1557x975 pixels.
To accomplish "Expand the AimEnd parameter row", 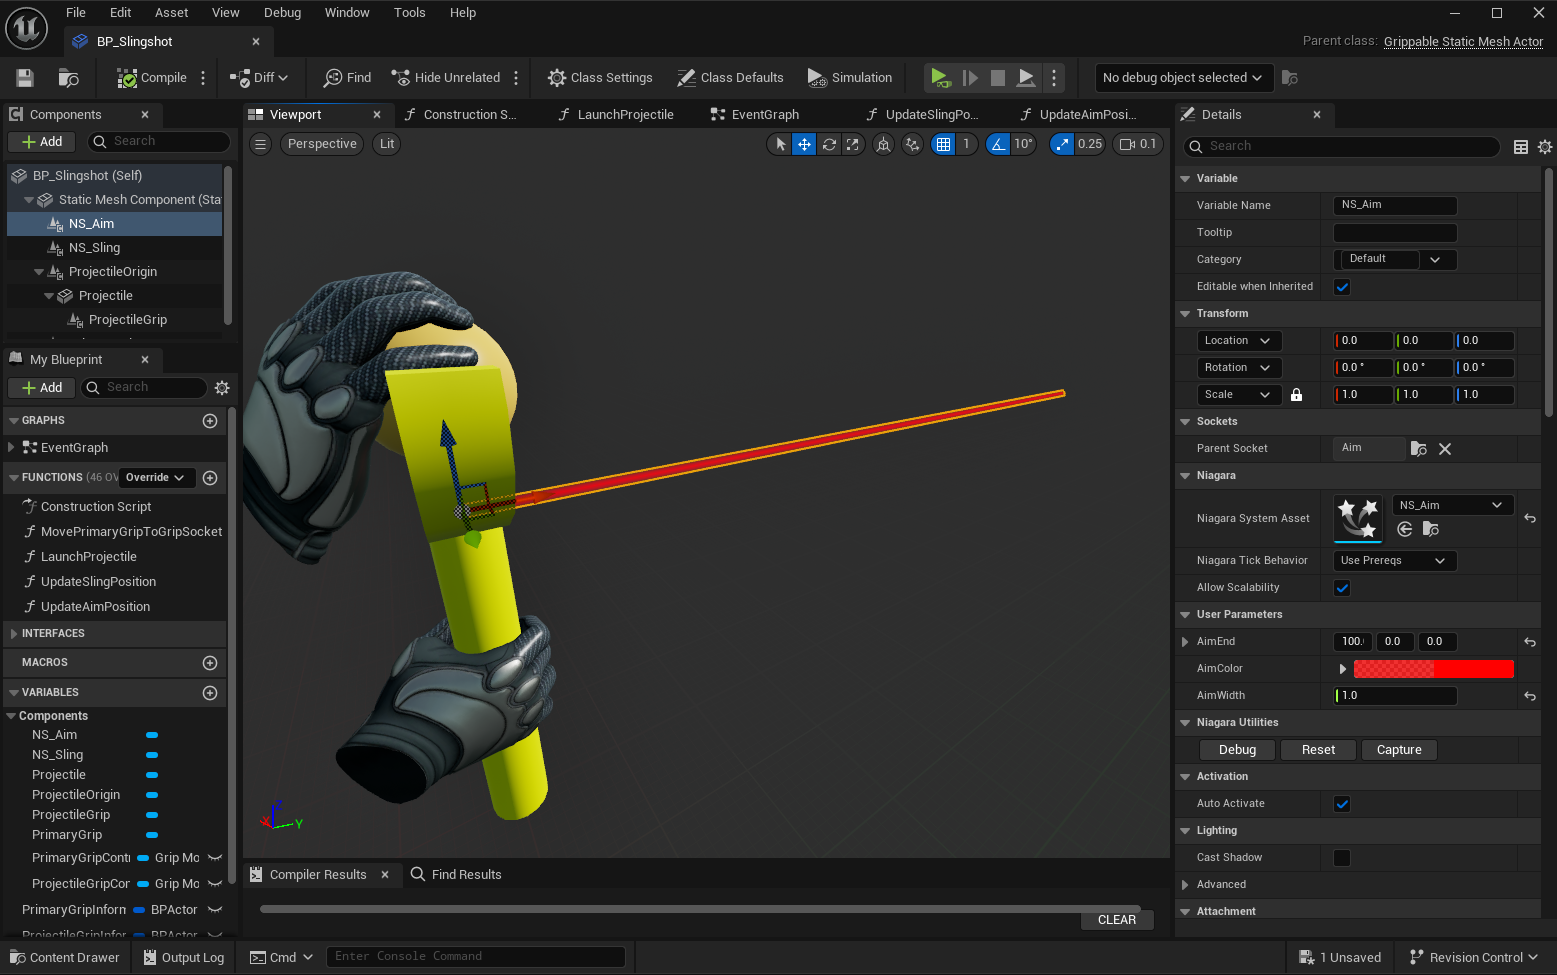I will coord(1185,642).
